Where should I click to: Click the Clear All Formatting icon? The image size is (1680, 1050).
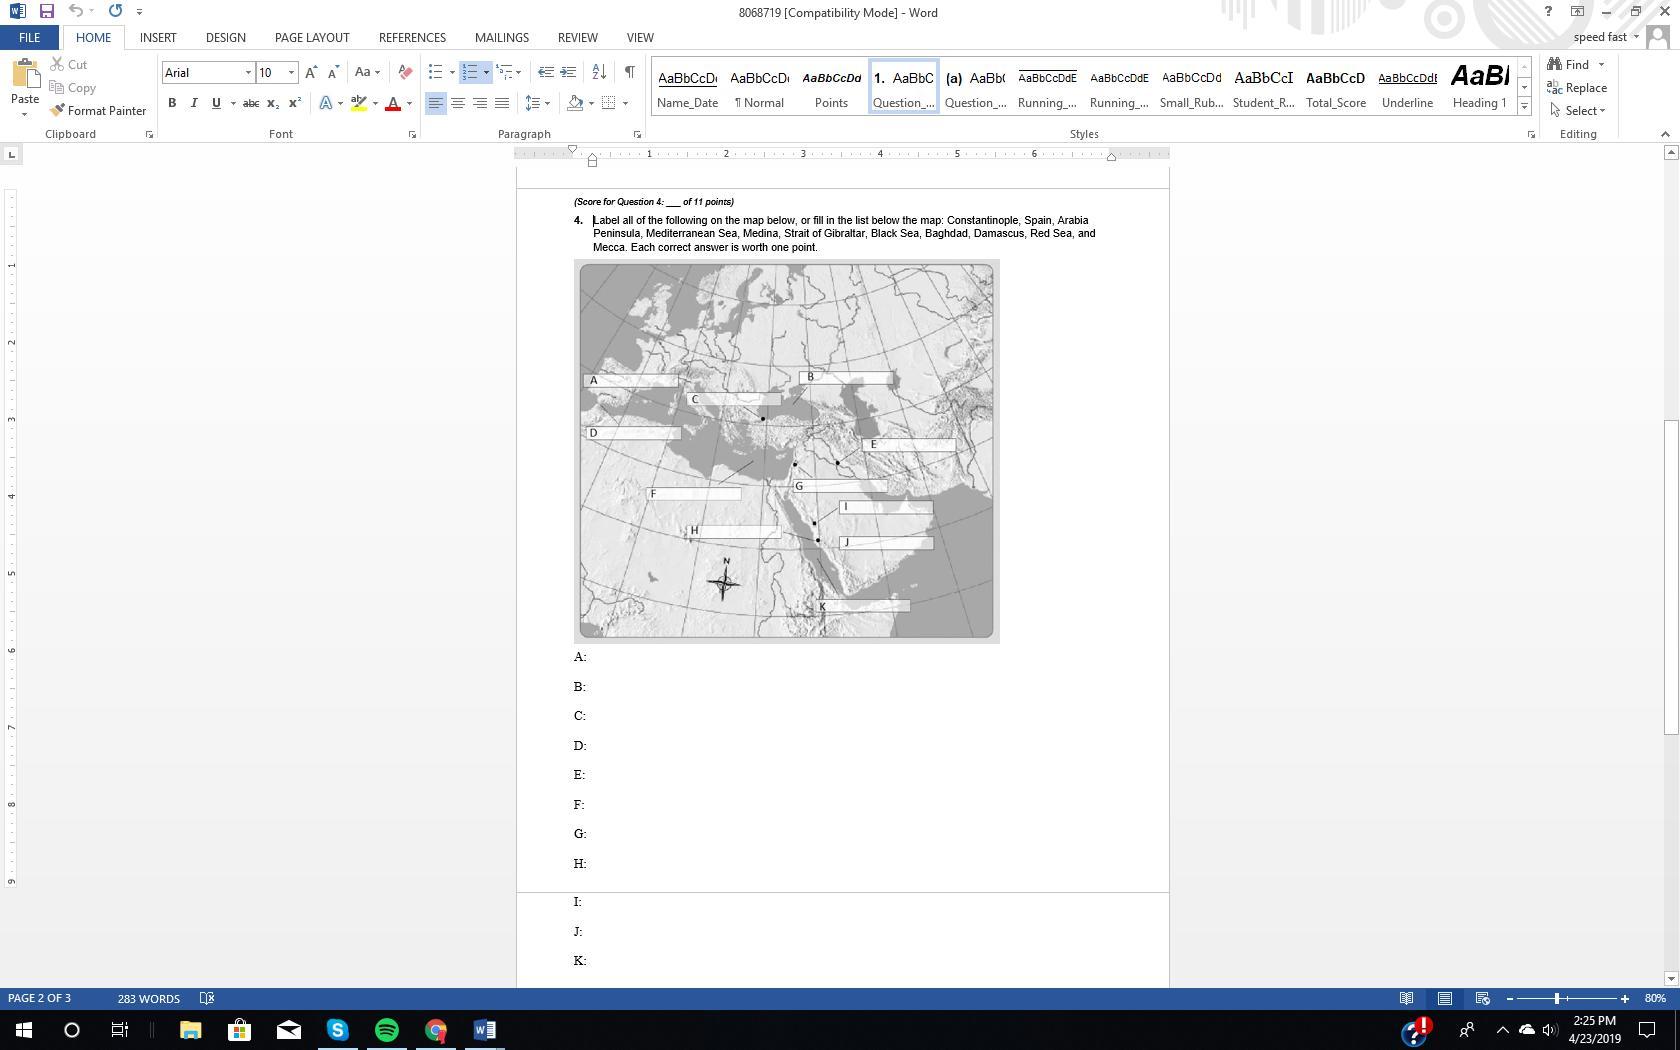click(405, 72)
